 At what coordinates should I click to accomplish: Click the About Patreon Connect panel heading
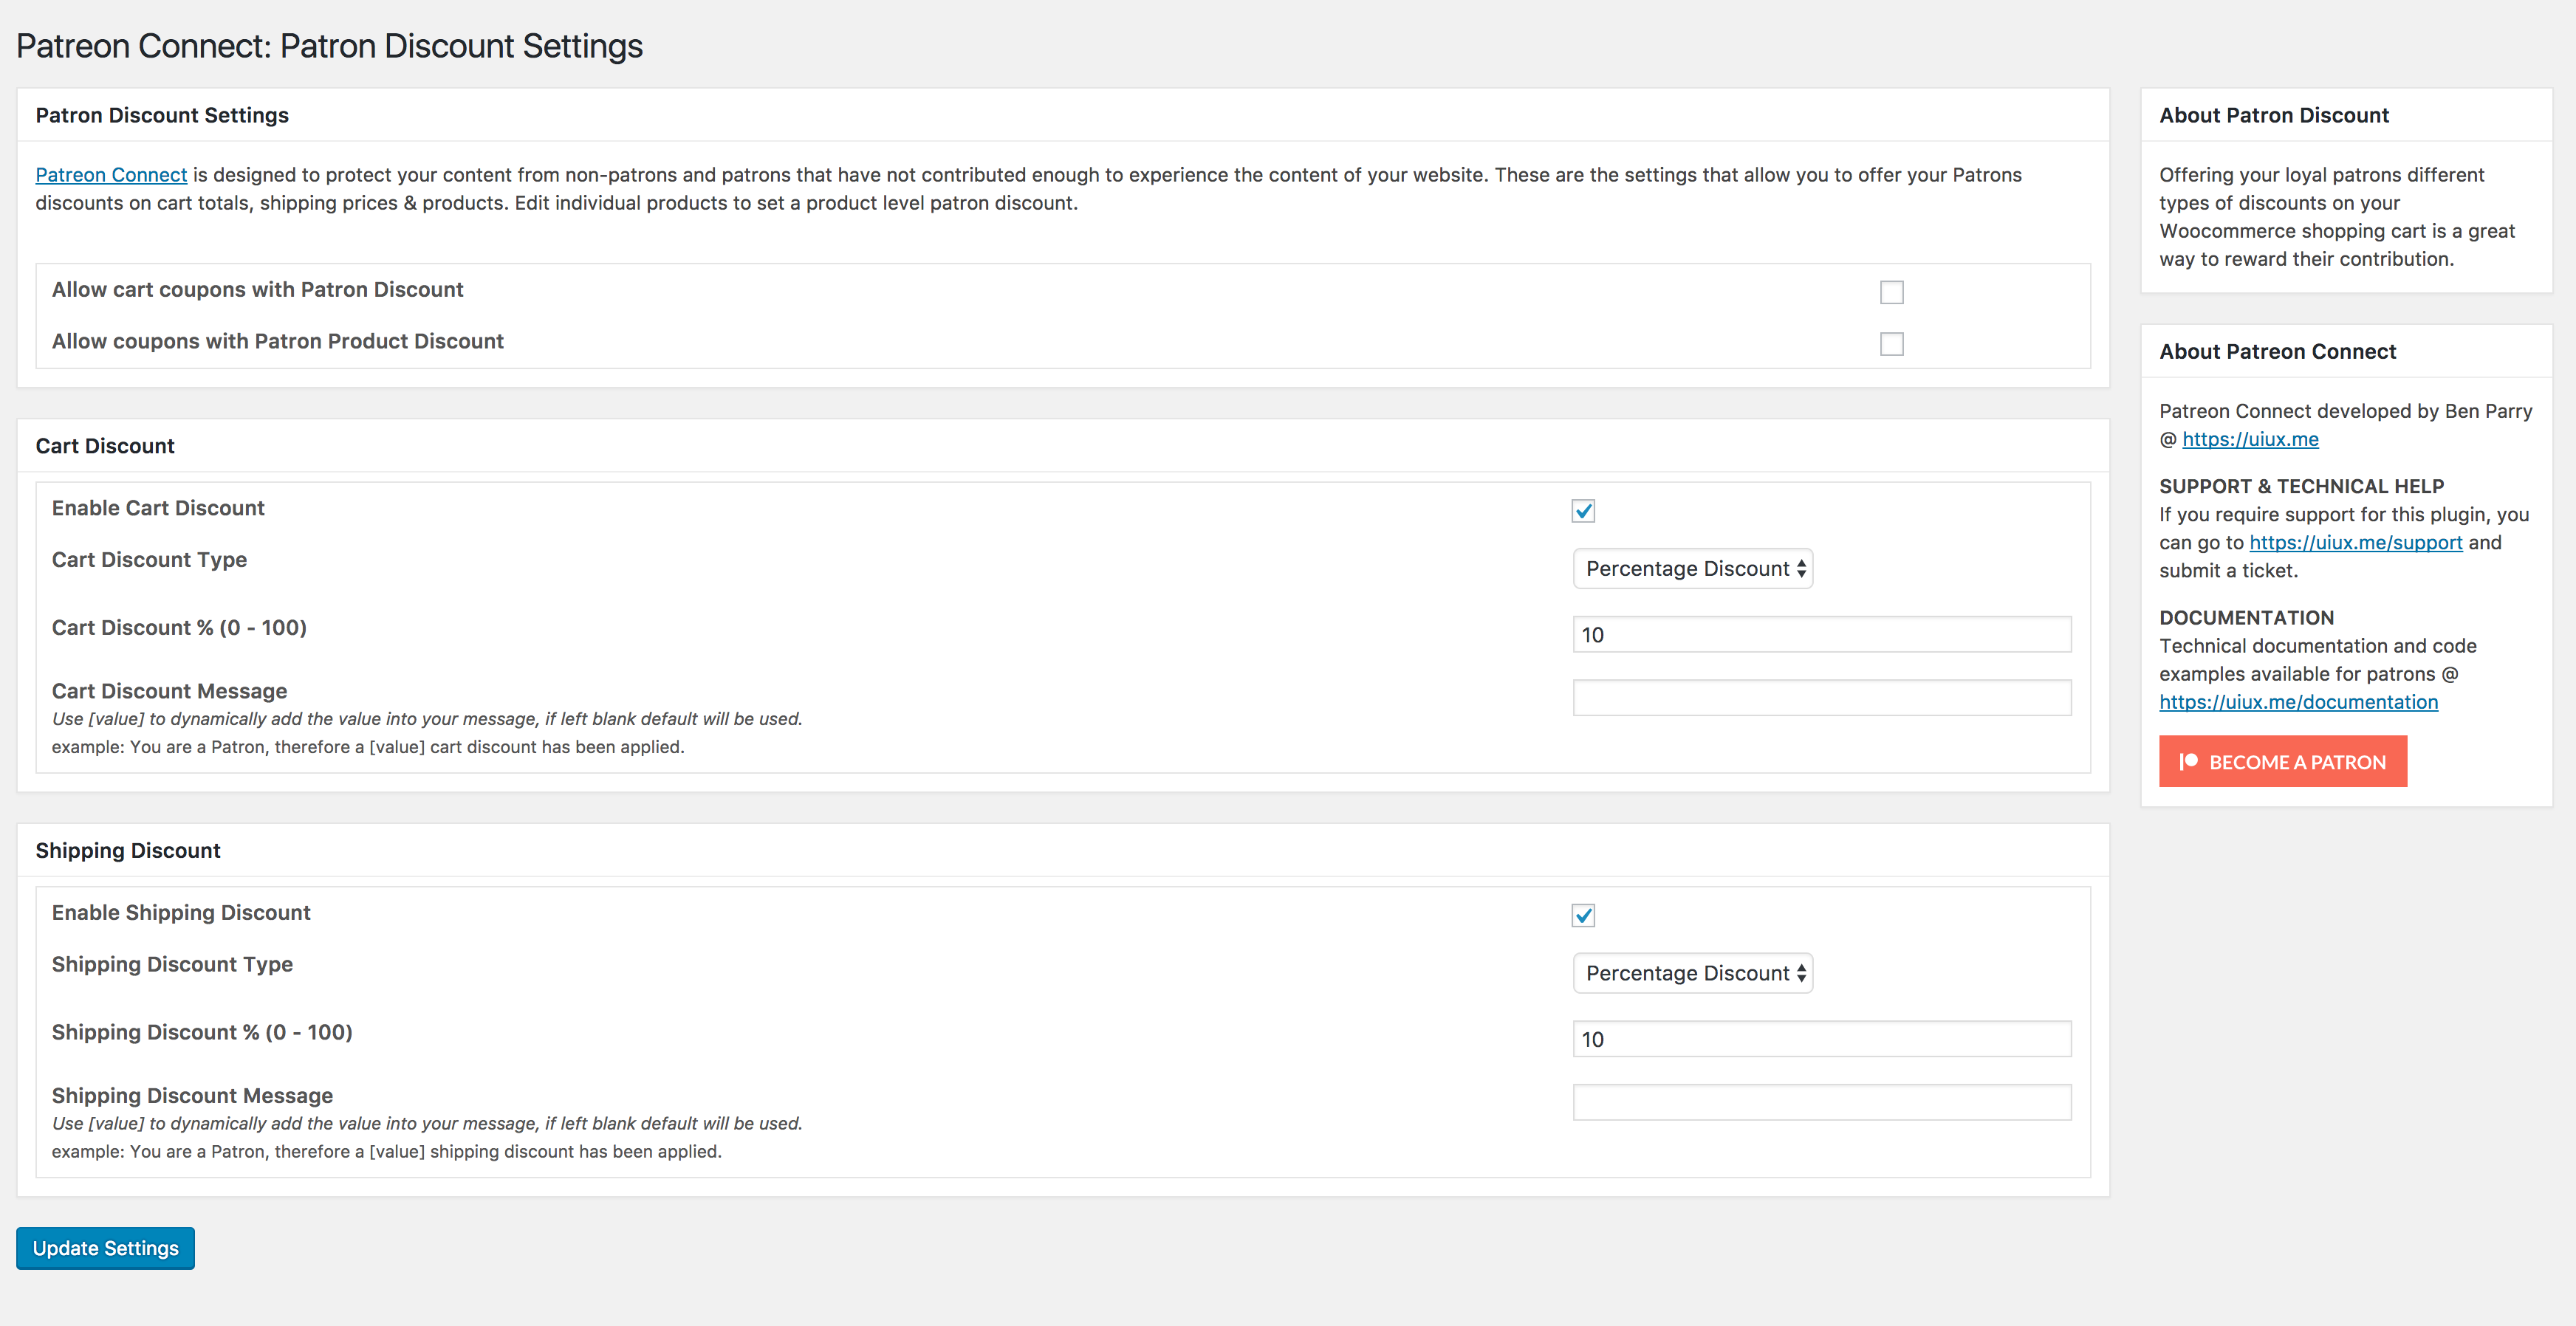point(2277,351)
